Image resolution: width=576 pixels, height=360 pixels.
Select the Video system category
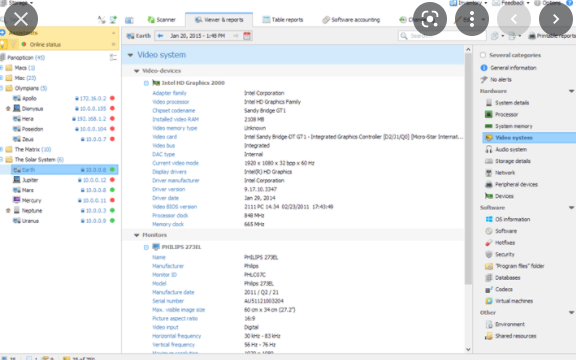click(529, 138)
